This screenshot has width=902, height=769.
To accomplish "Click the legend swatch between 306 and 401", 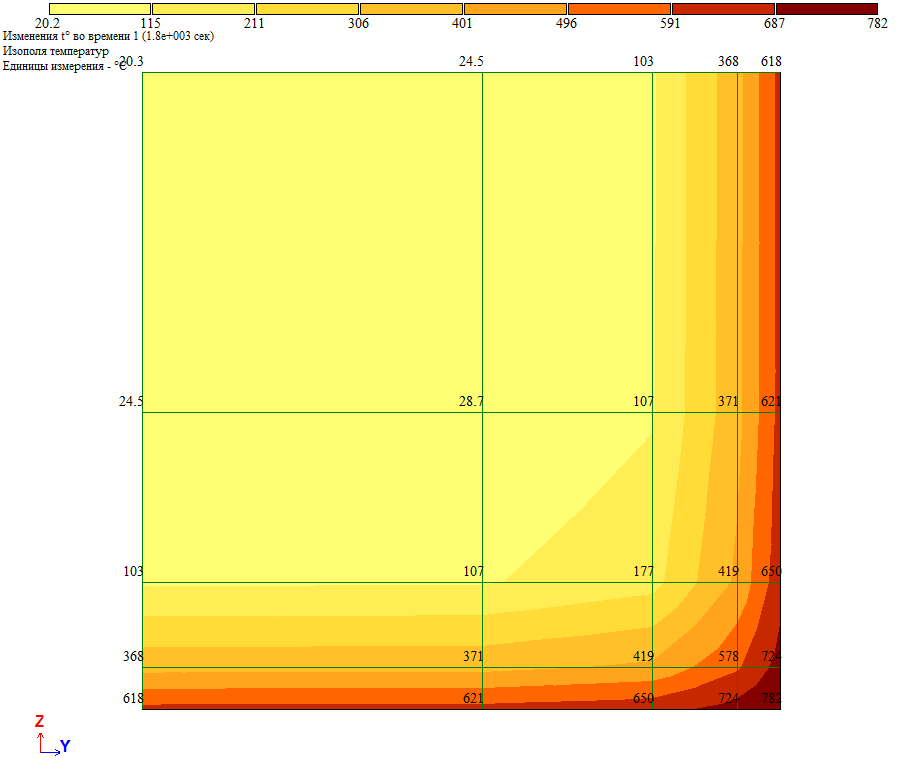I will (x=411, y=8).
